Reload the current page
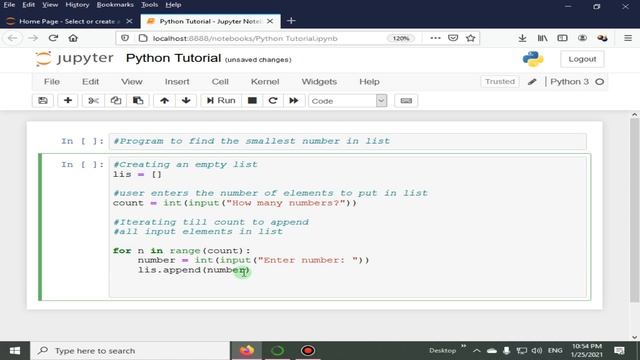 tap(53, 38)
